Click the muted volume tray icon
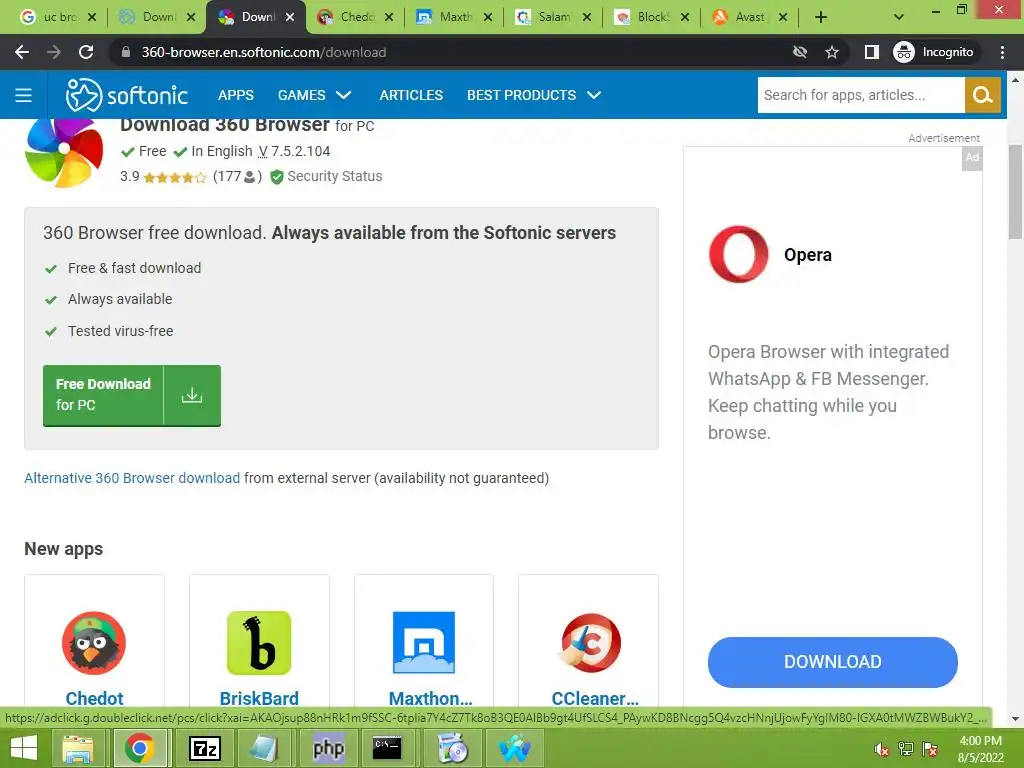The width and height of the screenshot is (1024, 768). [882, 749]
